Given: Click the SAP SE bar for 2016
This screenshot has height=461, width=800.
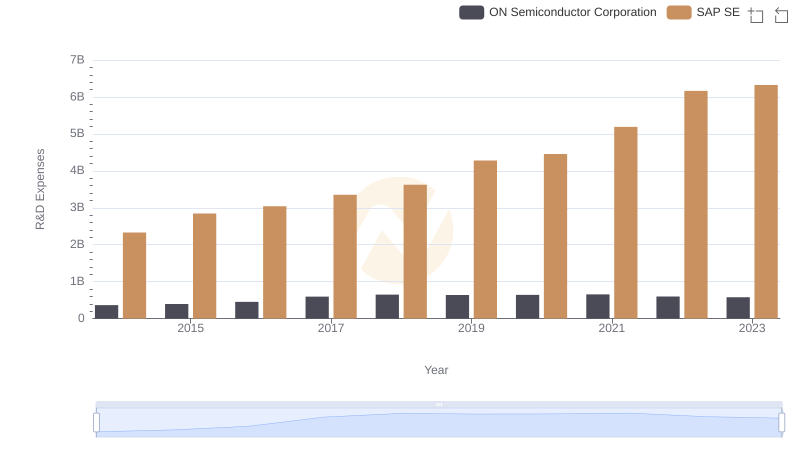Looking at the screenshot, I should coord(274,262).
